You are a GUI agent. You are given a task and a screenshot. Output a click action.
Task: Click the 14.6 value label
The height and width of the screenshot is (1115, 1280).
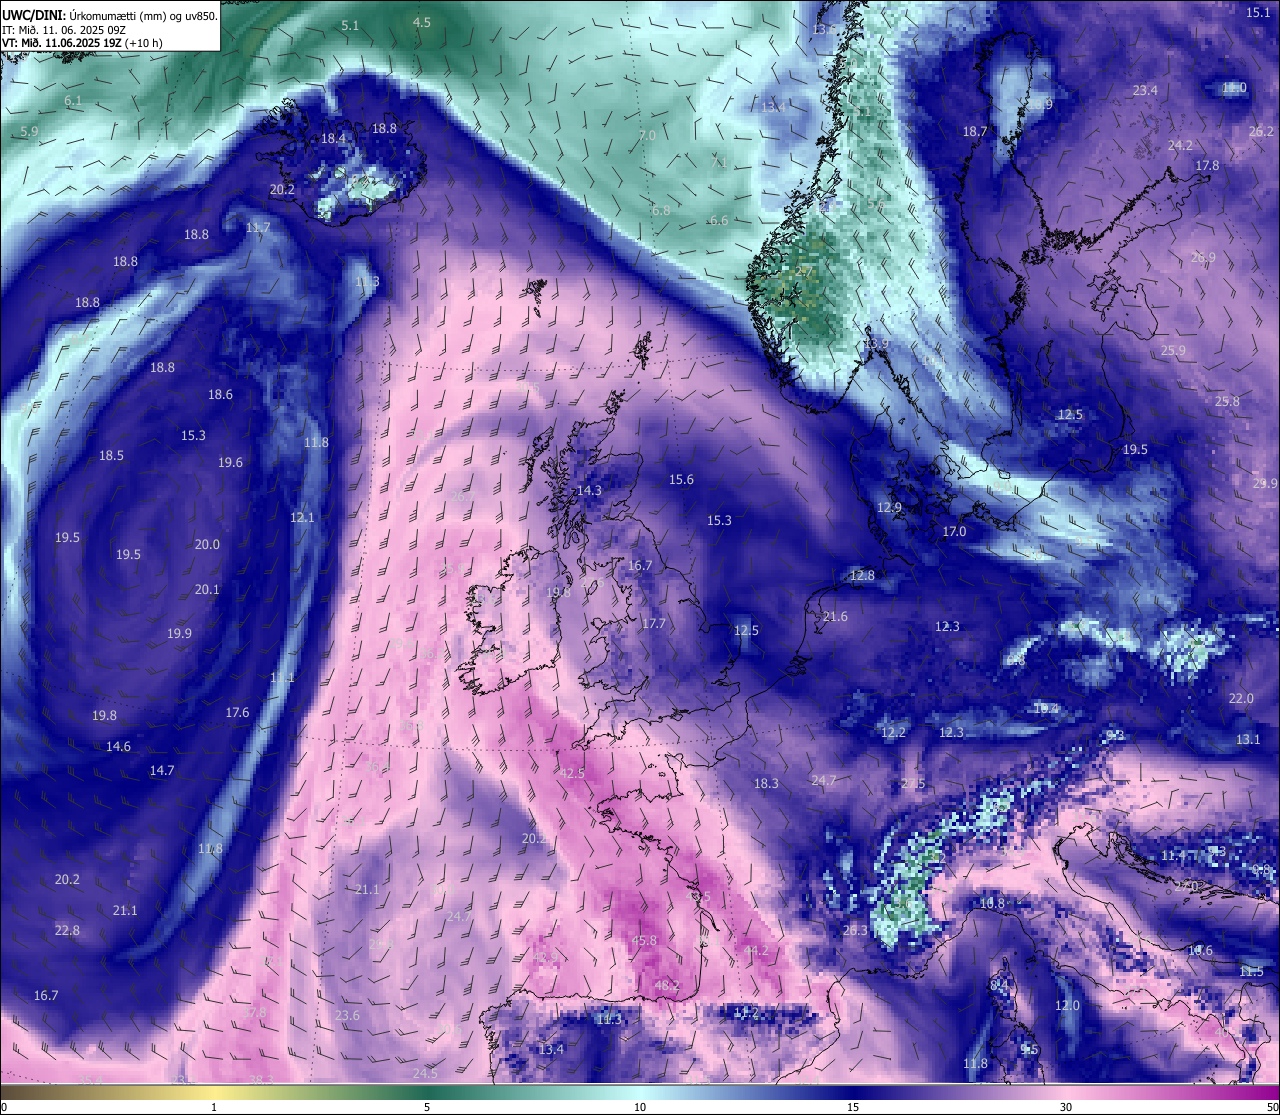118,746
